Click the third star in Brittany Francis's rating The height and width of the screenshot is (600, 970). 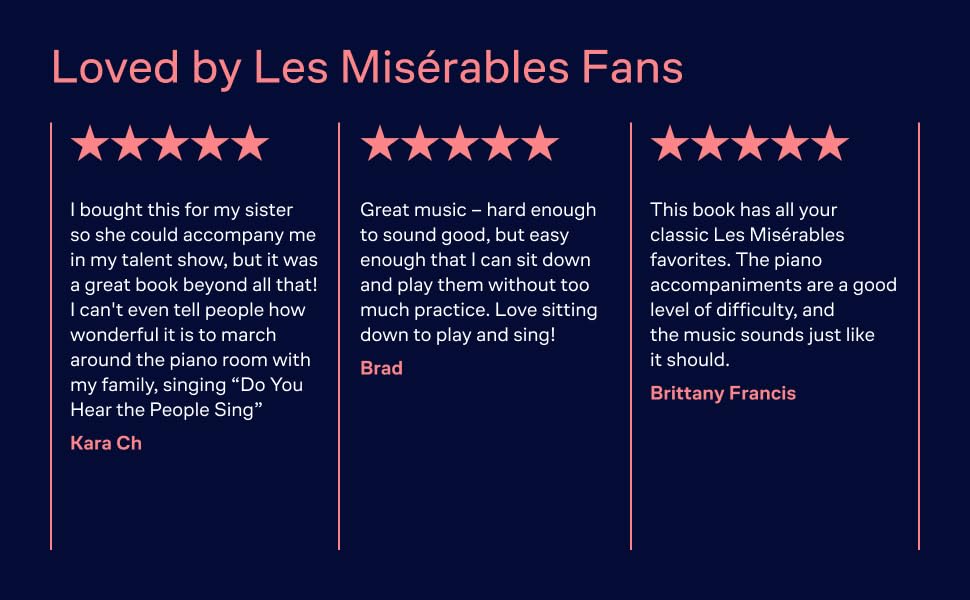(750, 144)
